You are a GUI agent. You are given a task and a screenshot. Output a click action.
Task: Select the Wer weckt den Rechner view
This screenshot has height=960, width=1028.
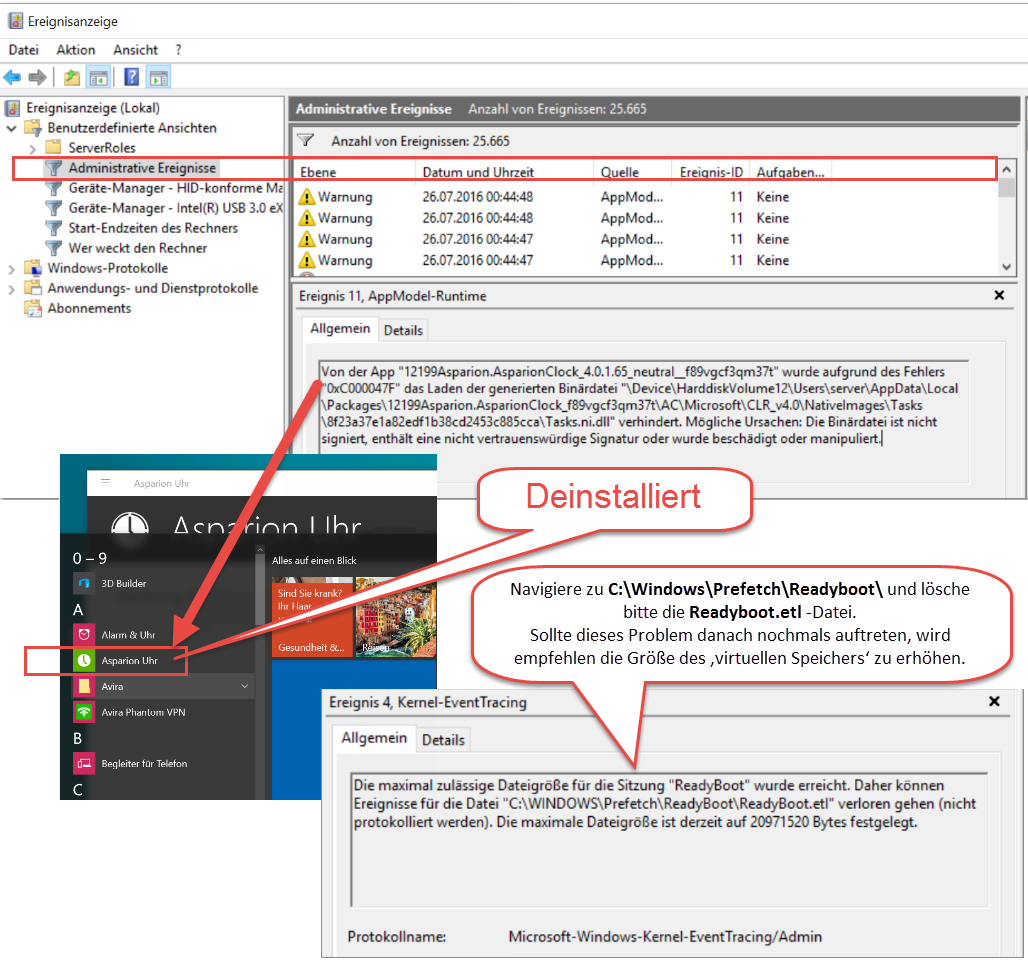click(137, 248)
